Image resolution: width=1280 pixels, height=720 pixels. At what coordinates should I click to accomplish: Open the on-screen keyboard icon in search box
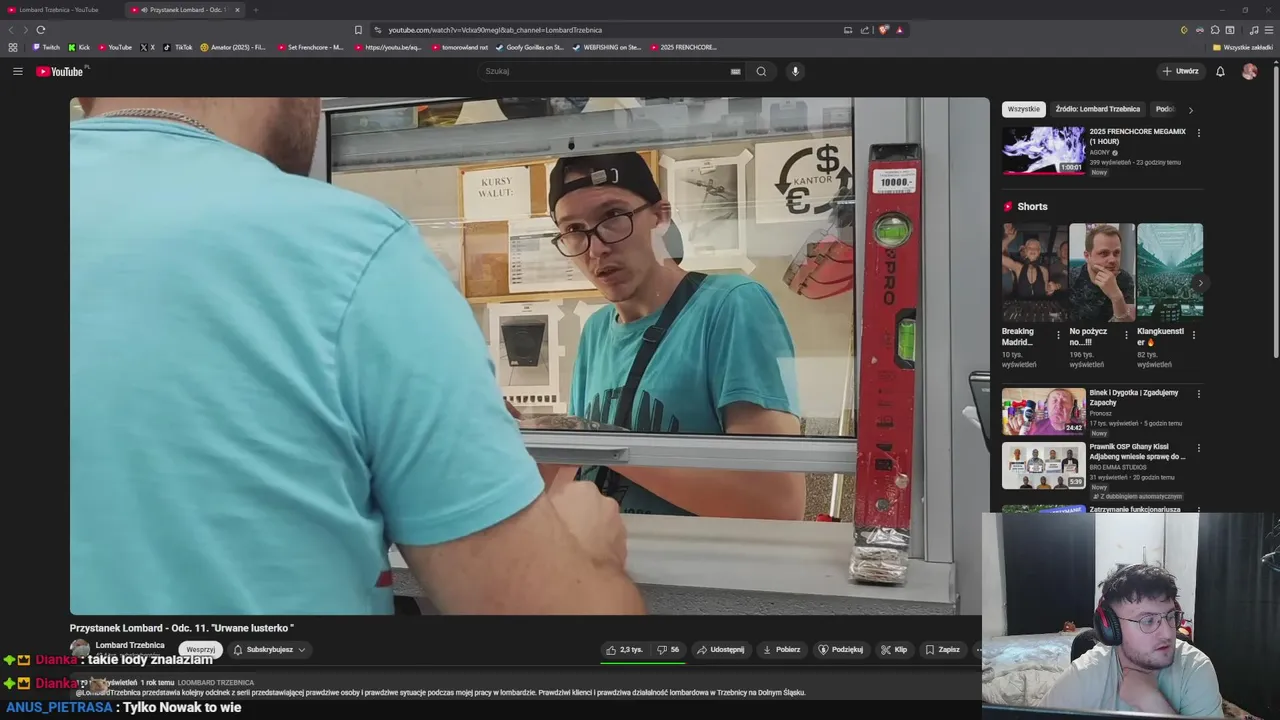pyautogui.click(x=735, y=71)
